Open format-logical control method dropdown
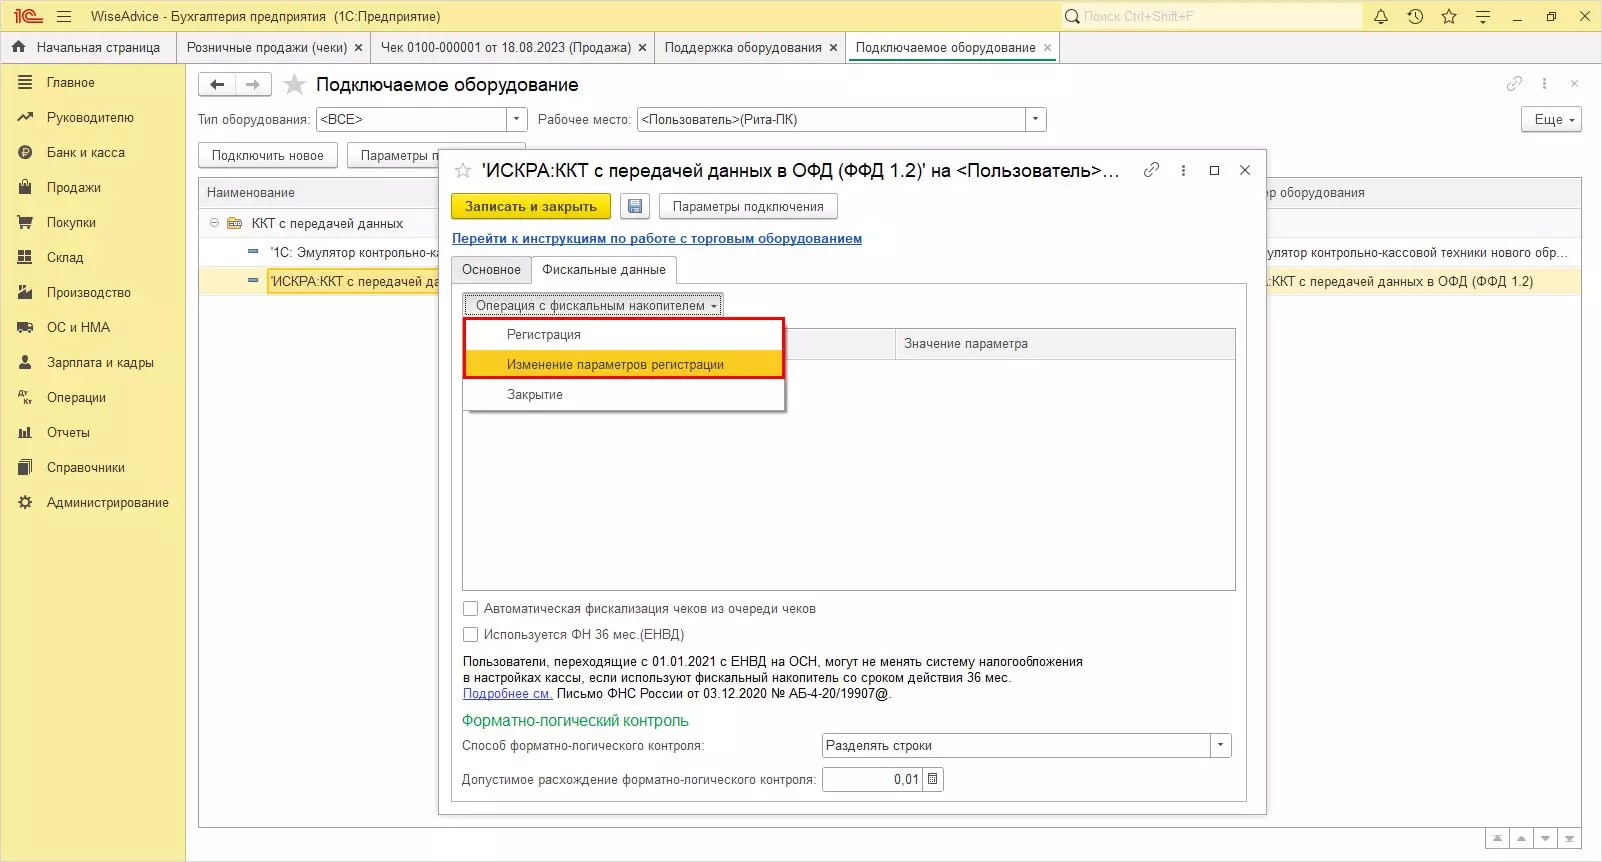Image resolution: width=1602 pixels, height=862 pixels. (x=1220, y=745)
